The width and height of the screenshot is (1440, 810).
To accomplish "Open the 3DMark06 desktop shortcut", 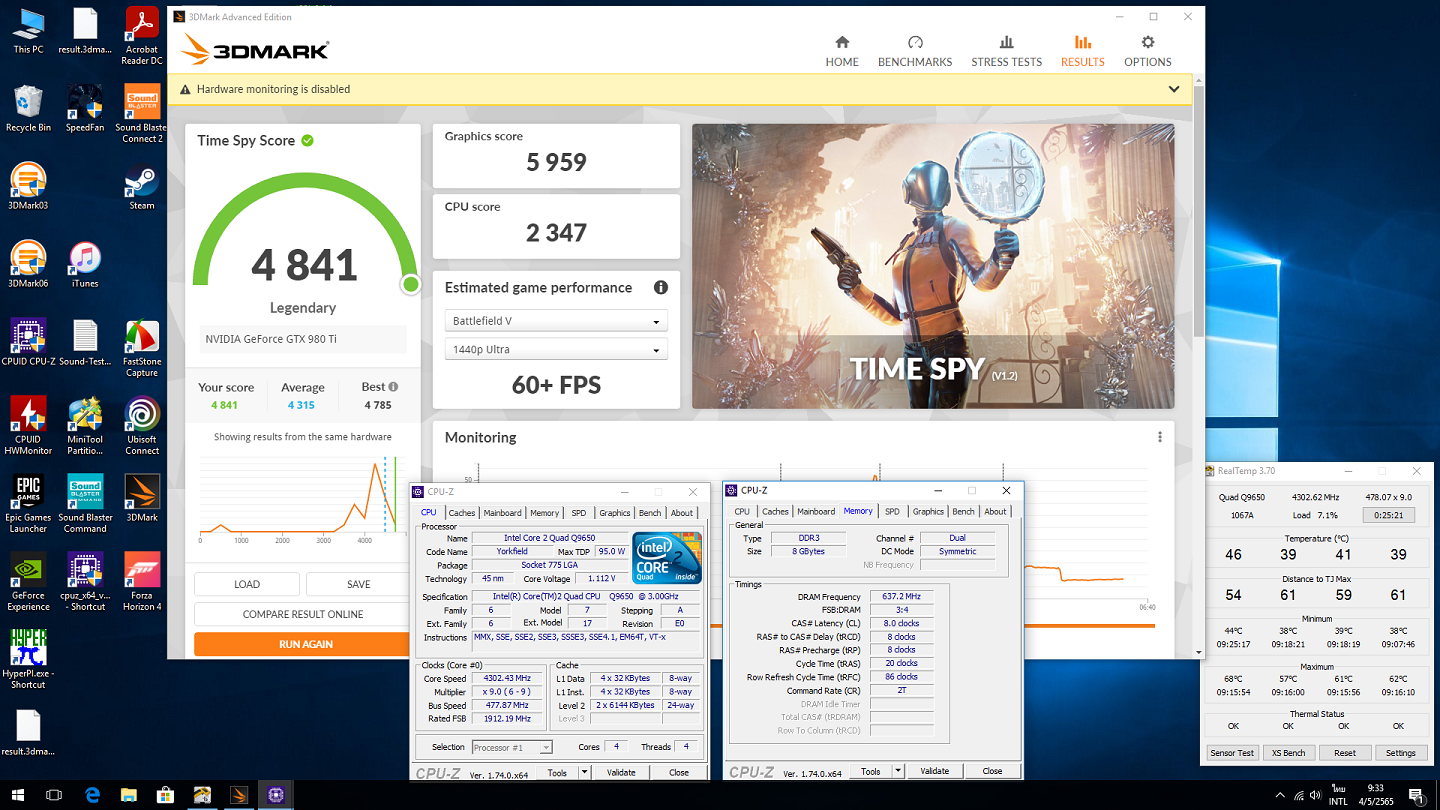I will point(28,265).
